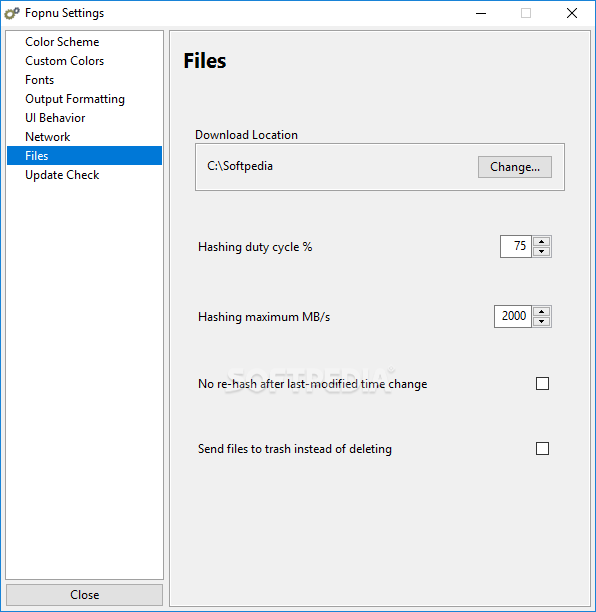The width and height of the screenshot is (596, 612).
Task: Open Output Formatting settings
Action: [84, 99]
